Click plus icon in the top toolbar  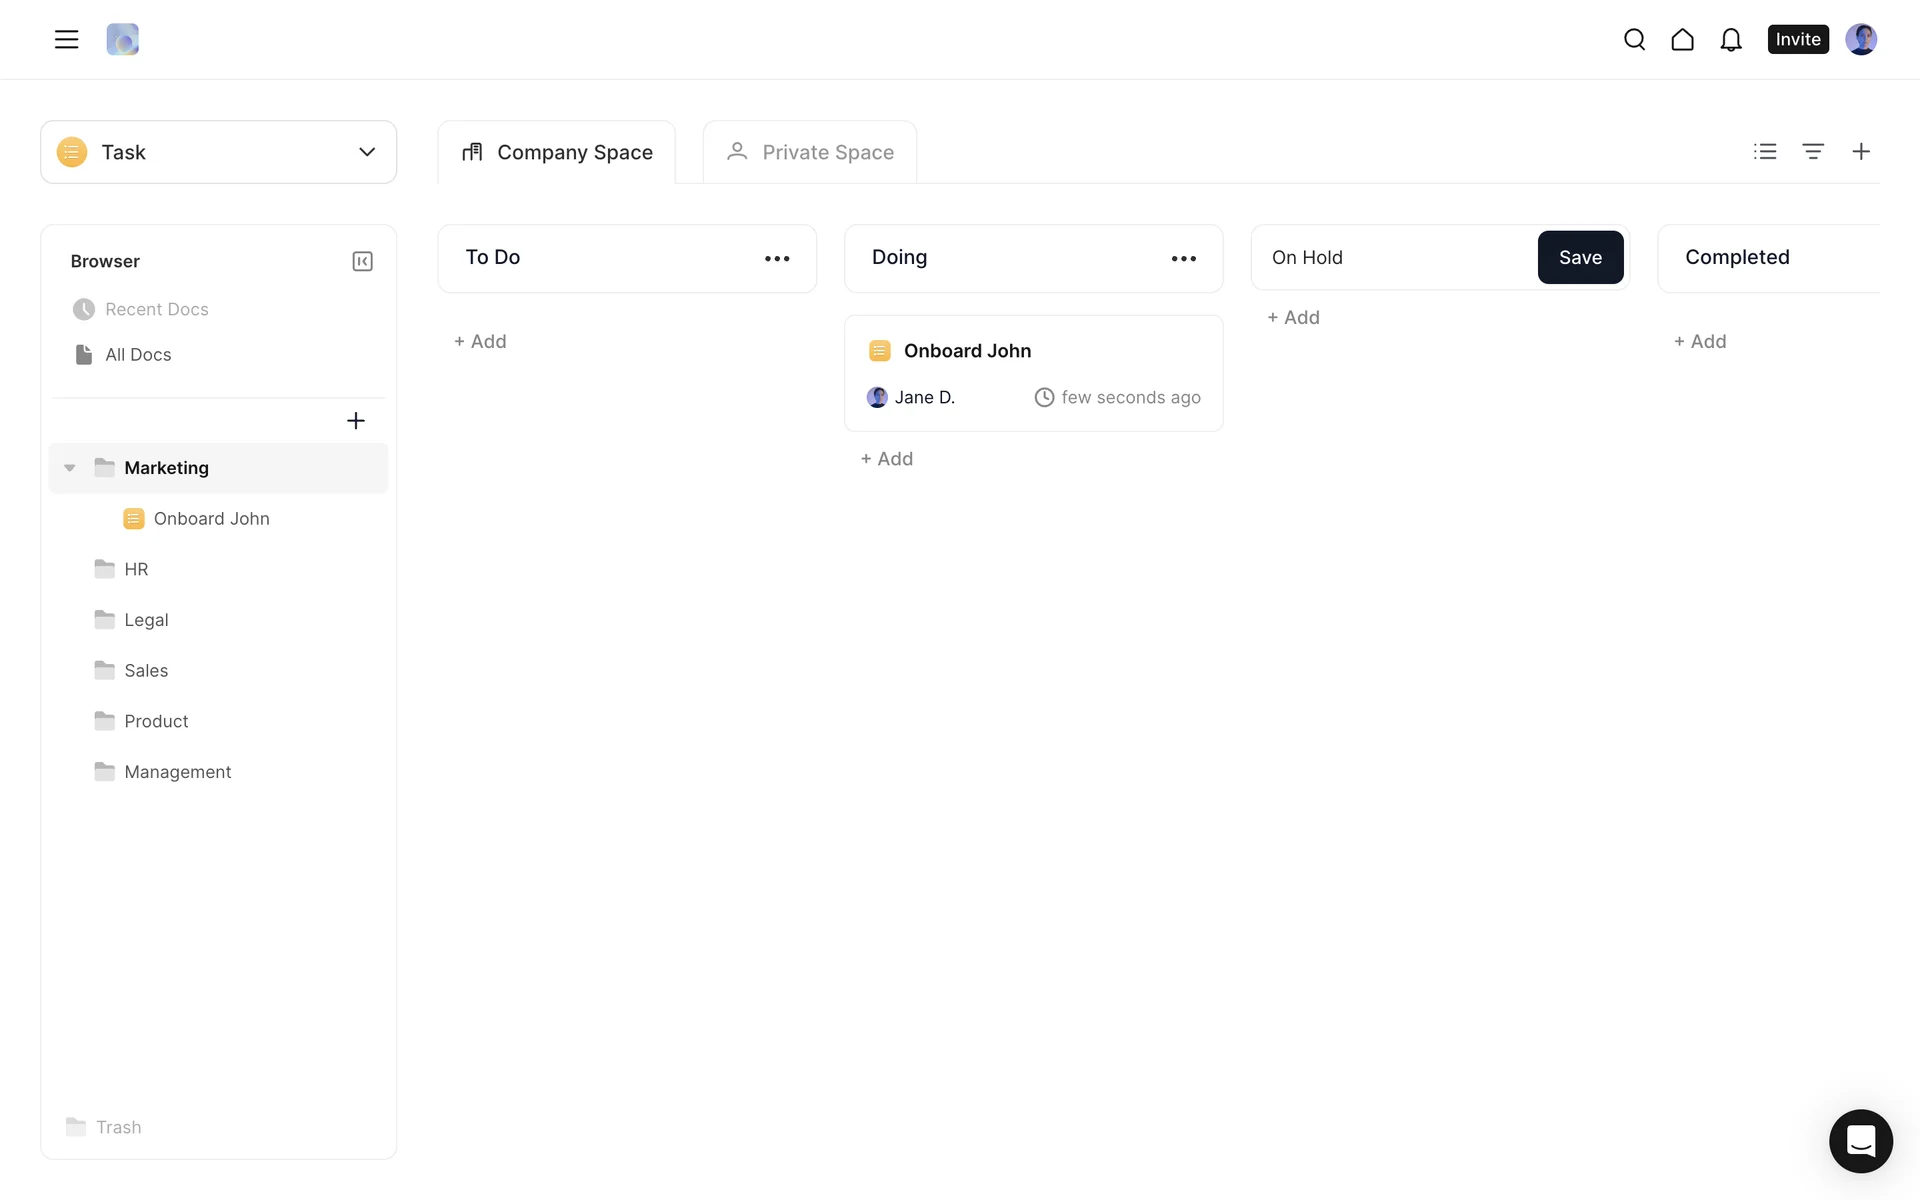coord(1861,151)
